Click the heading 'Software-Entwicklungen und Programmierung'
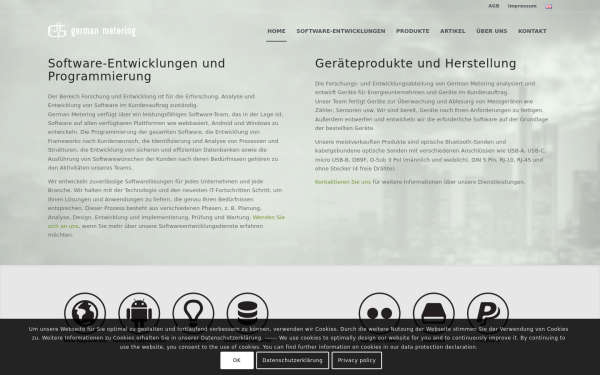The width and height of the screenshot is (600, 375). (136, 70)
